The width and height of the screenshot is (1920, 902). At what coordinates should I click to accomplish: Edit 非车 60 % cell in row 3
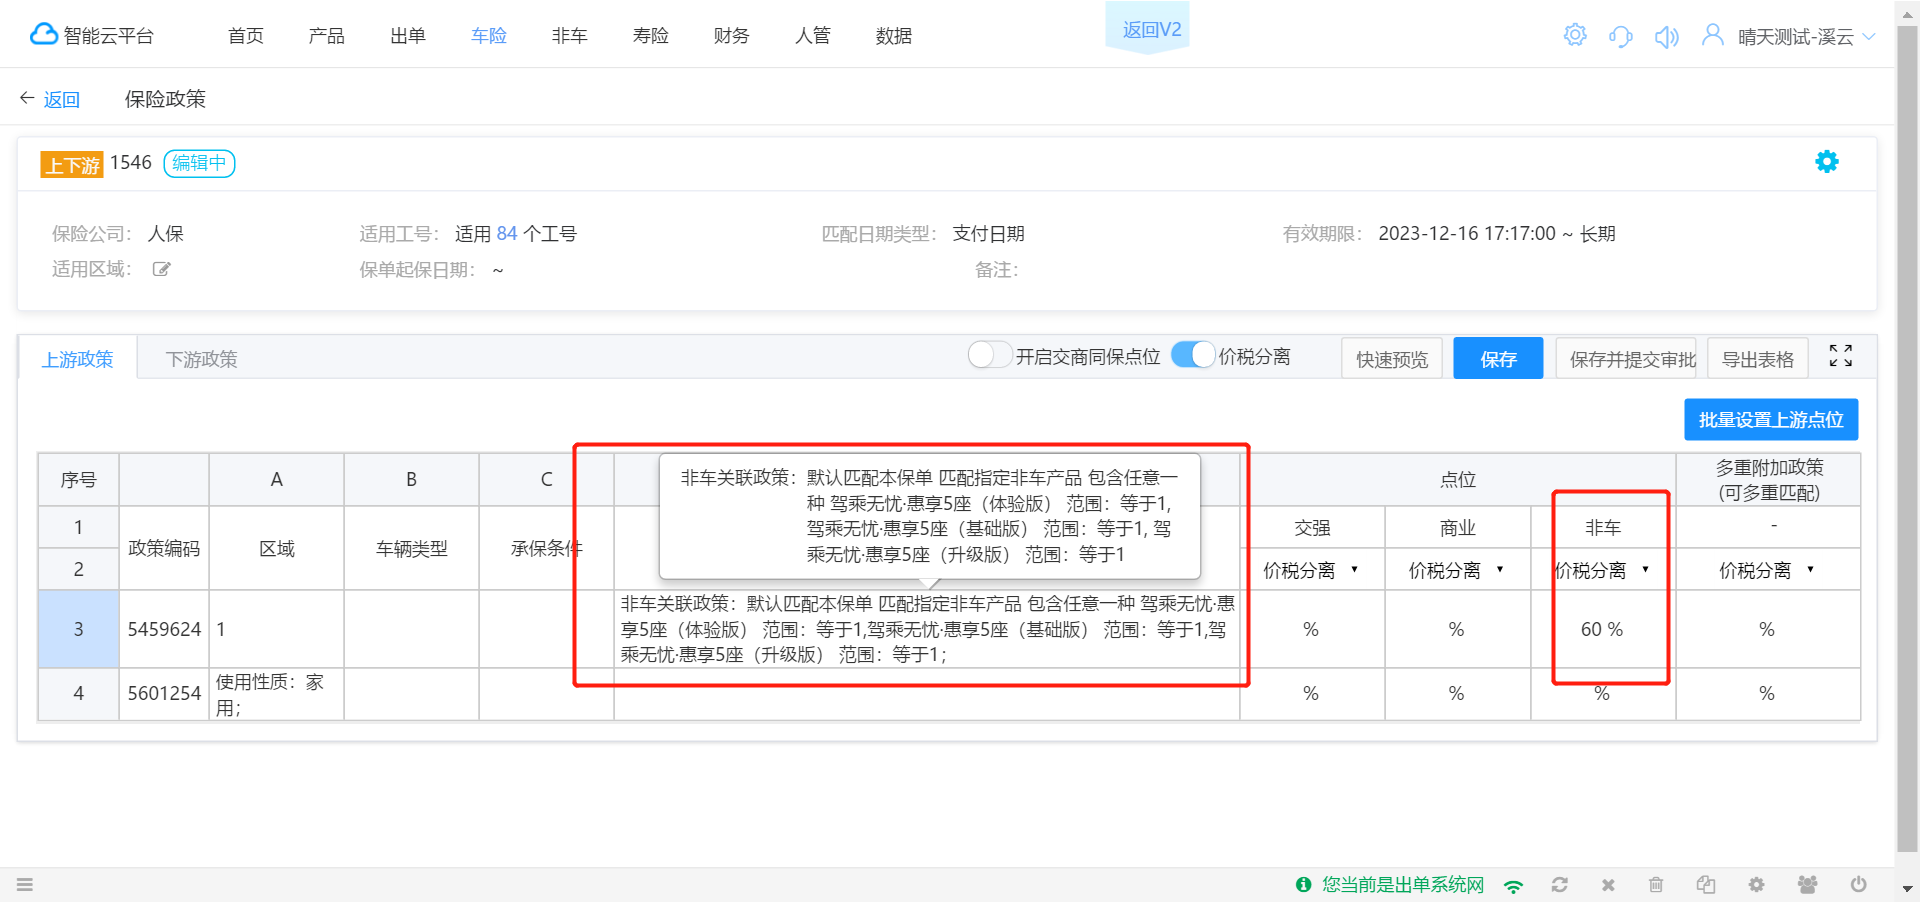(1603, 629)
